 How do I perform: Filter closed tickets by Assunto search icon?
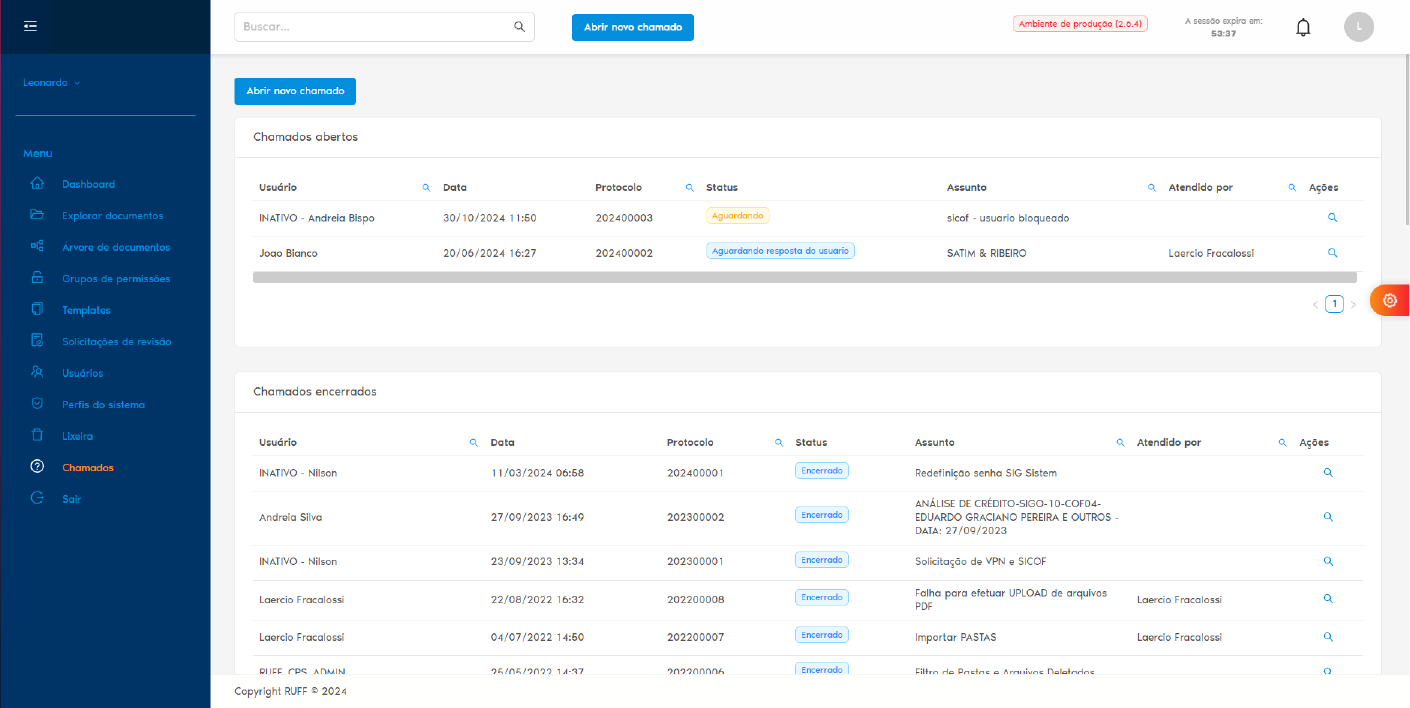pos(1120,443)
